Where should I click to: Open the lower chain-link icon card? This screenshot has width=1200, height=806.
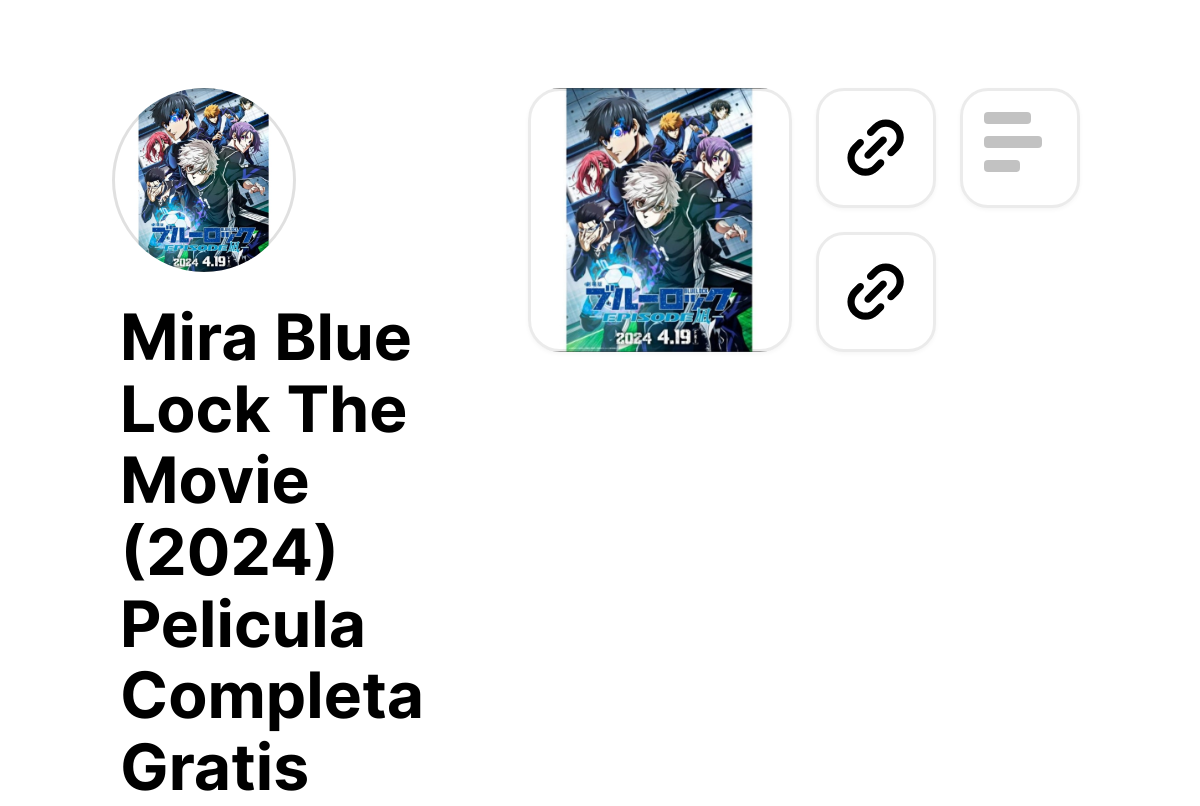coord(876,292)
